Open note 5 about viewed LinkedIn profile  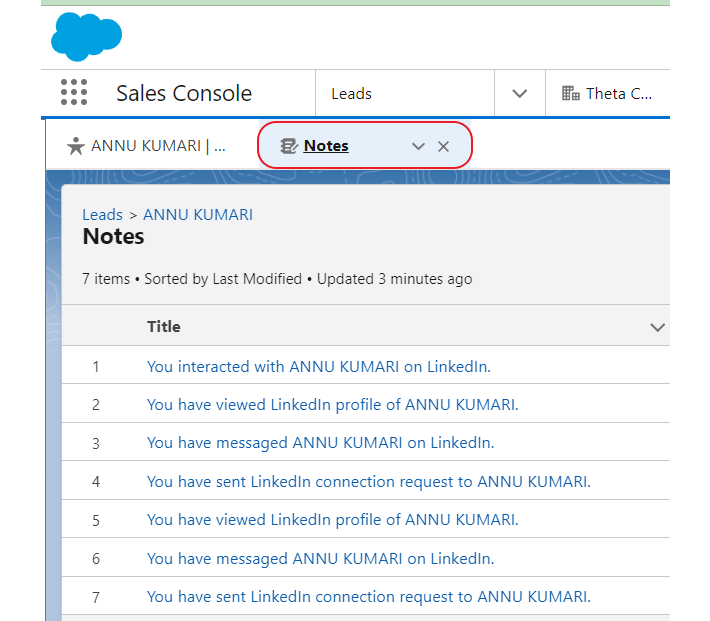[x=333, y=520]
